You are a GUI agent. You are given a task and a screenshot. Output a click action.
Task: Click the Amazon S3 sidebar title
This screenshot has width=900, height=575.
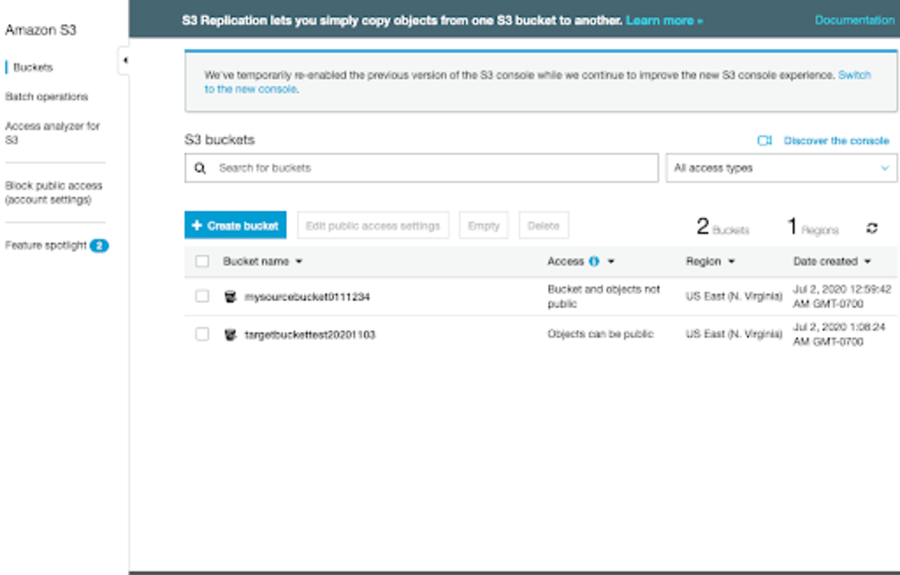tap(41, 30)
